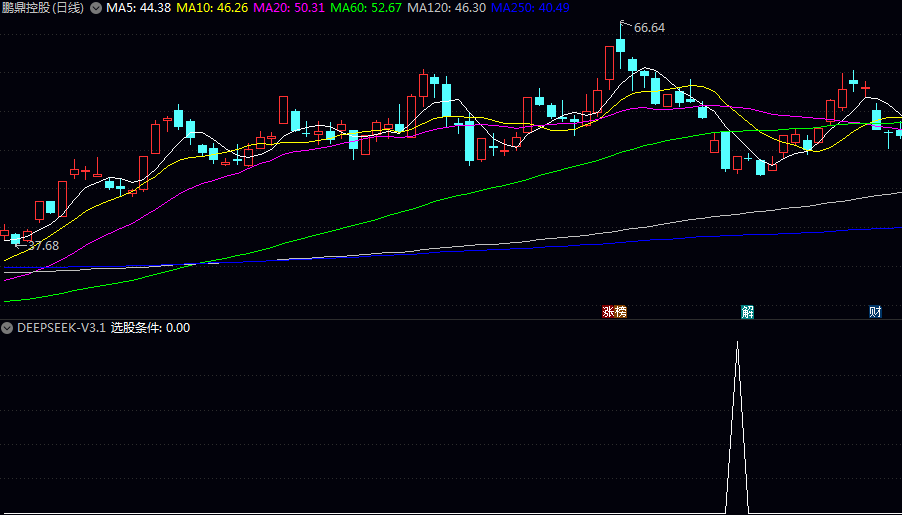
Task: Select the lowest candlestick near 37.68
Action: tap(15, 238)
